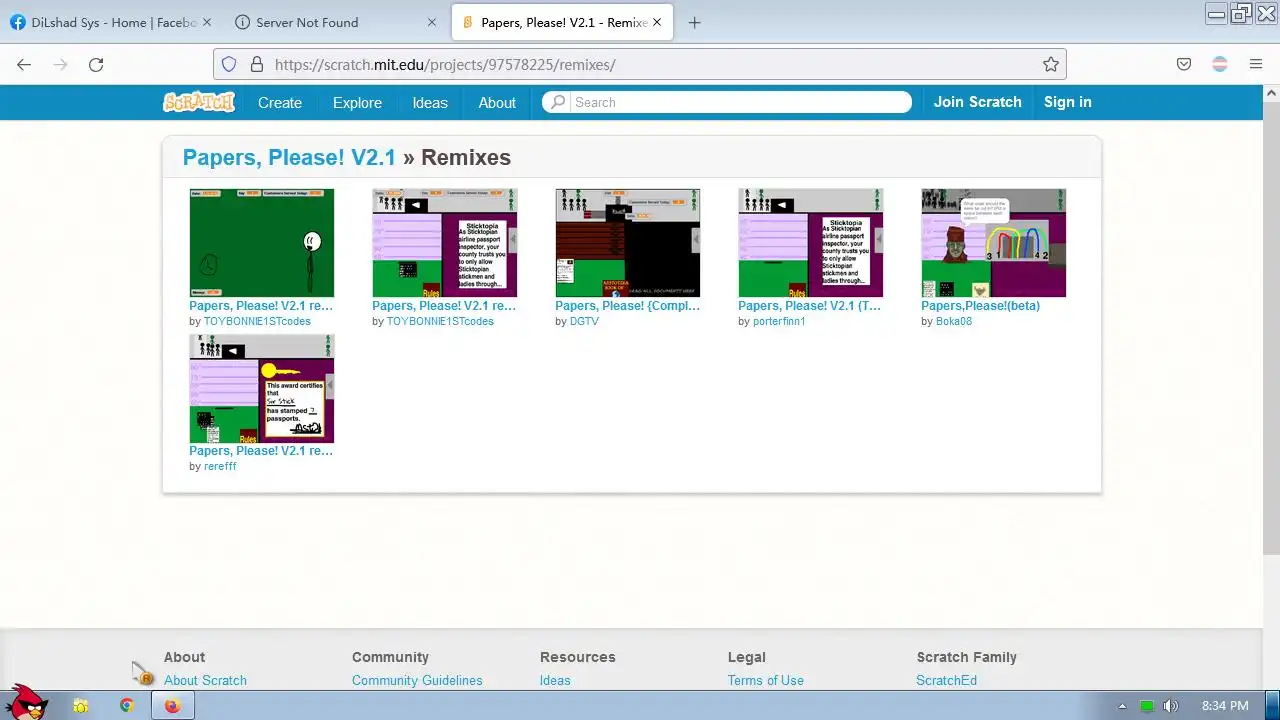Open first remix thumbnail by TOYBONNIE1STcodes
Viewport: 1280px width, 720px height.
point(262,243)
